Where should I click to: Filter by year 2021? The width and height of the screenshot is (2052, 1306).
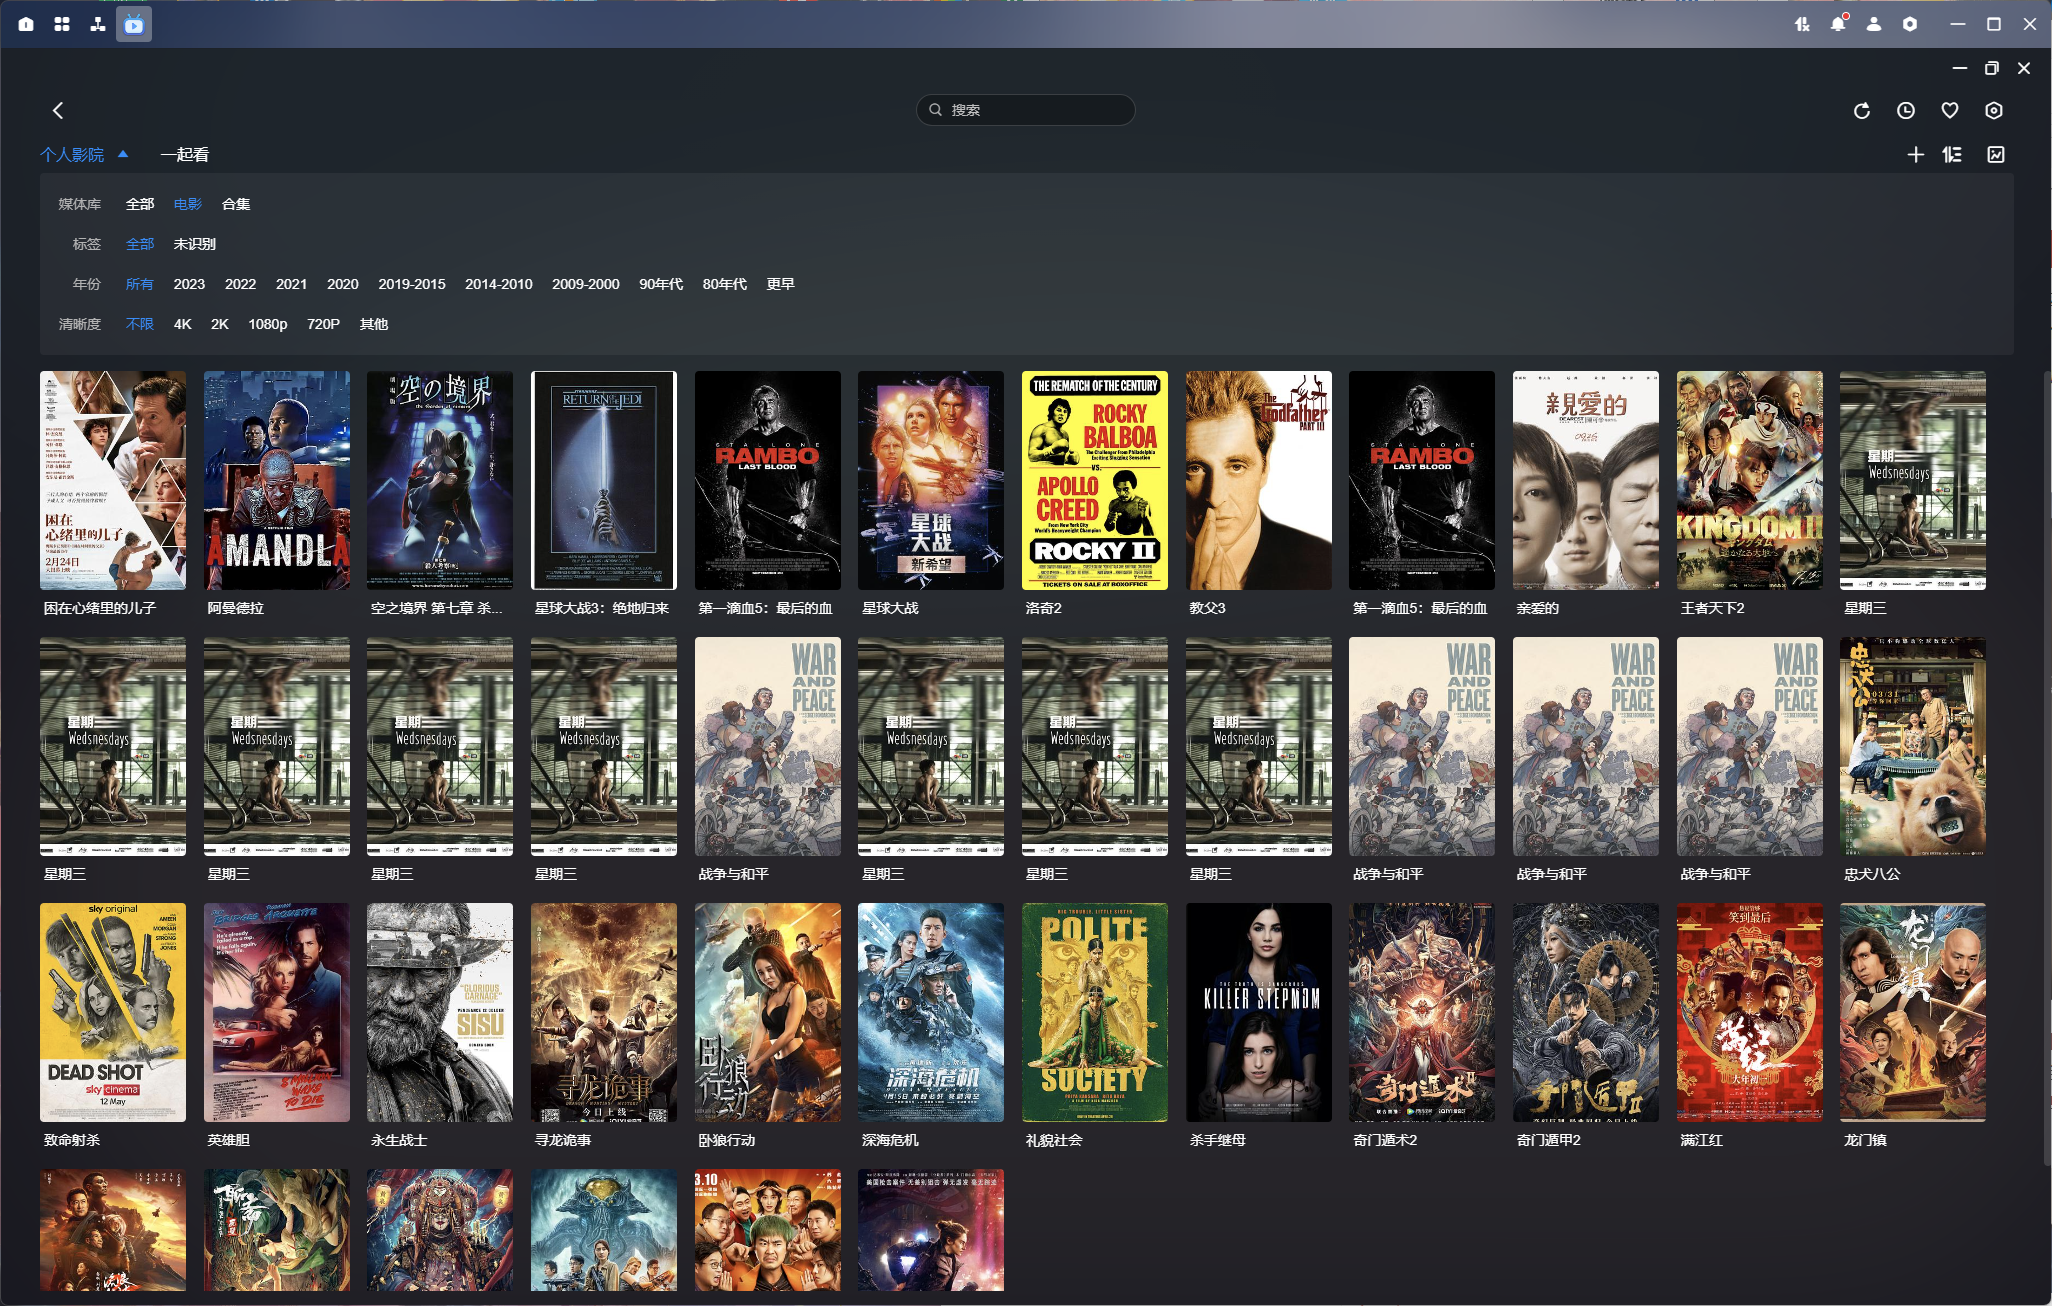[x=291, y=284]
